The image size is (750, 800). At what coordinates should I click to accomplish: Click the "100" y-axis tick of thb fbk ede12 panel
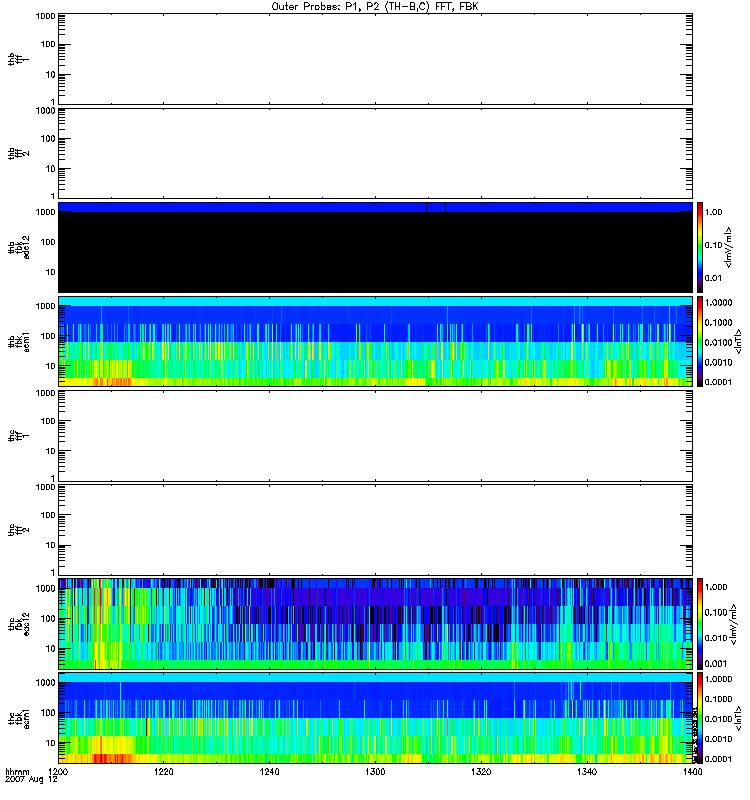click(x=48, y=242)
